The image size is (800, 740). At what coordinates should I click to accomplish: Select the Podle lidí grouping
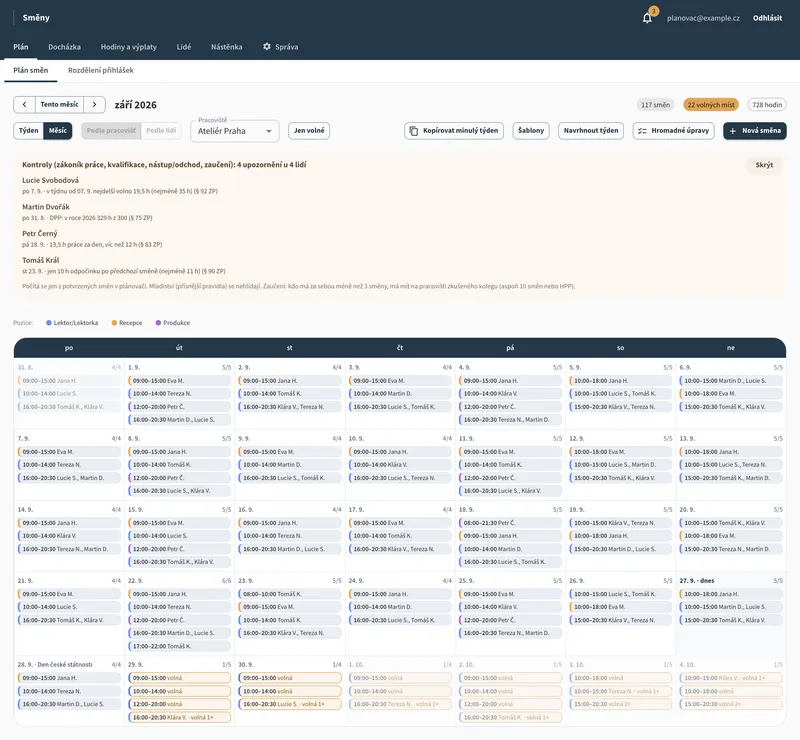coord(161,131)
